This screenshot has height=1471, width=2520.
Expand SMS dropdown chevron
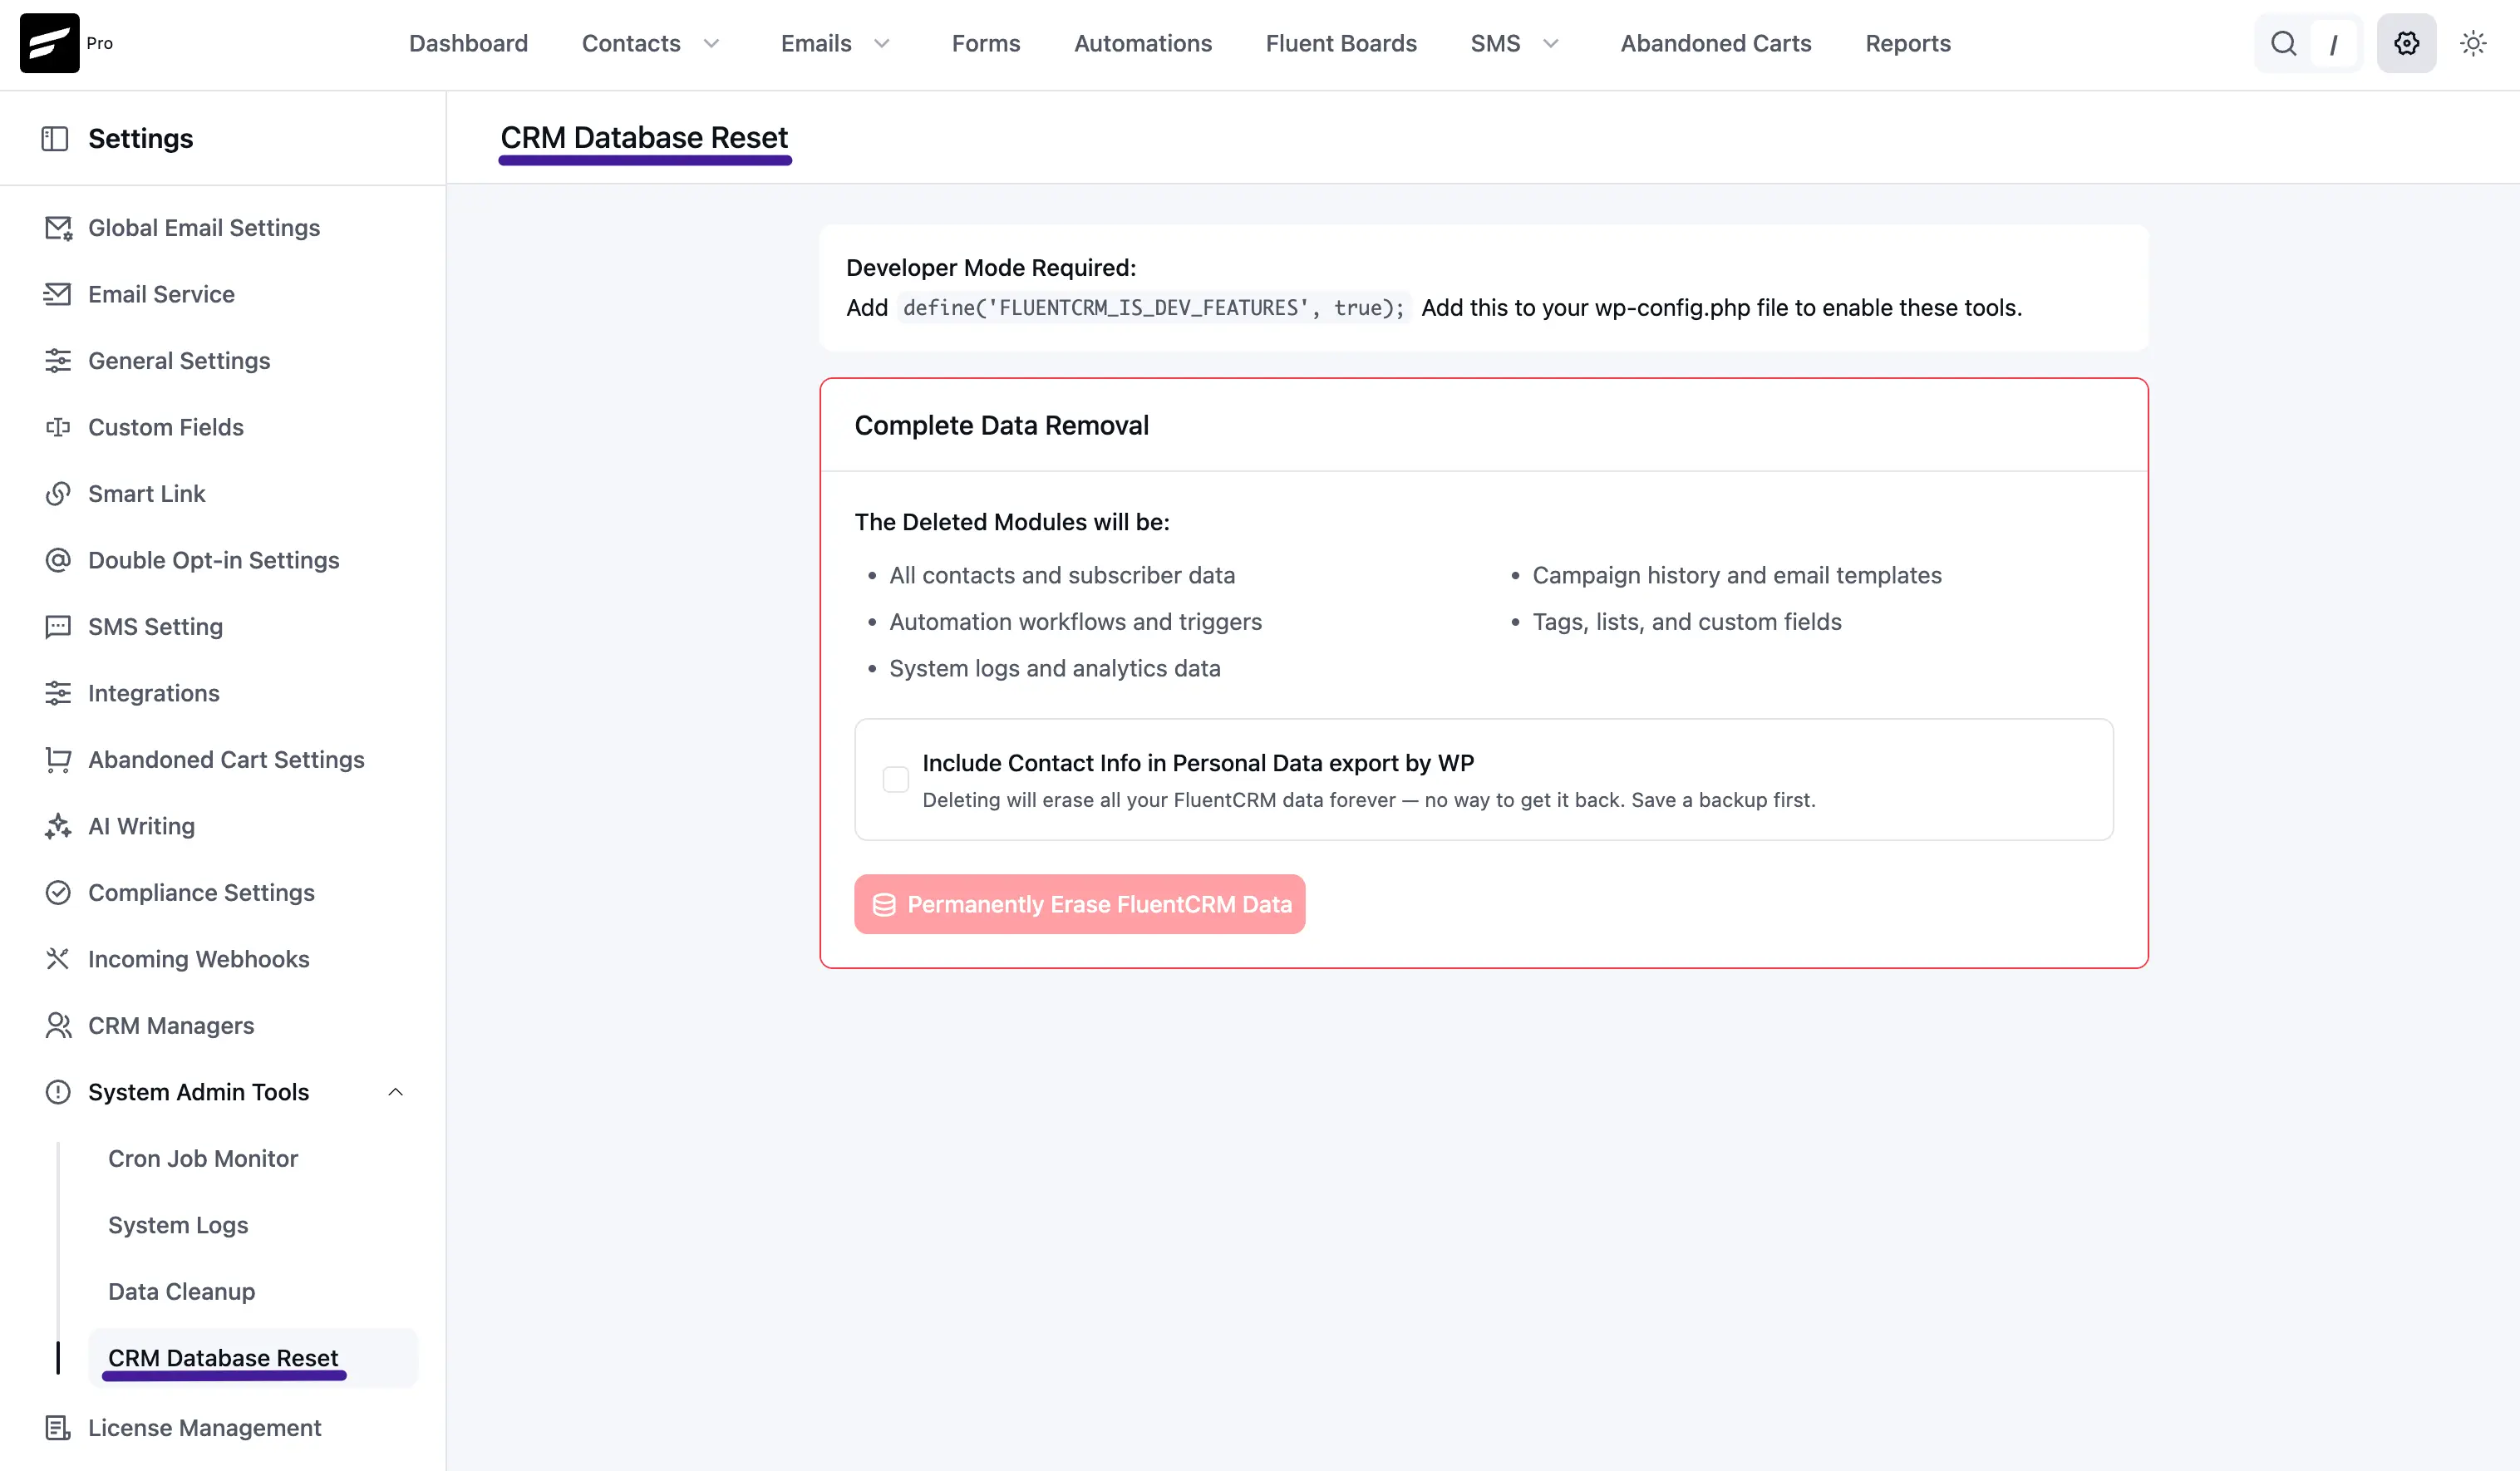coord(1551,43)
